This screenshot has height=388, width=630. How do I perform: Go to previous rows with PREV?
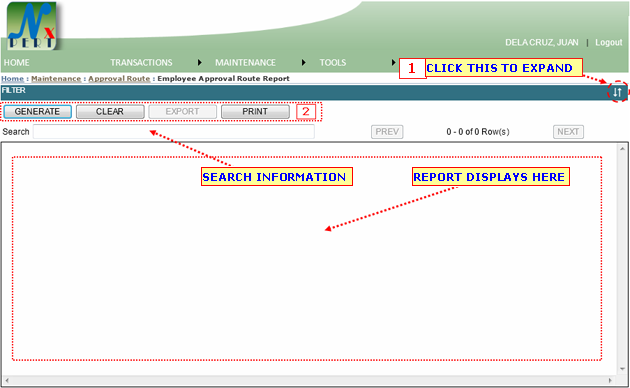pos(387,132)
